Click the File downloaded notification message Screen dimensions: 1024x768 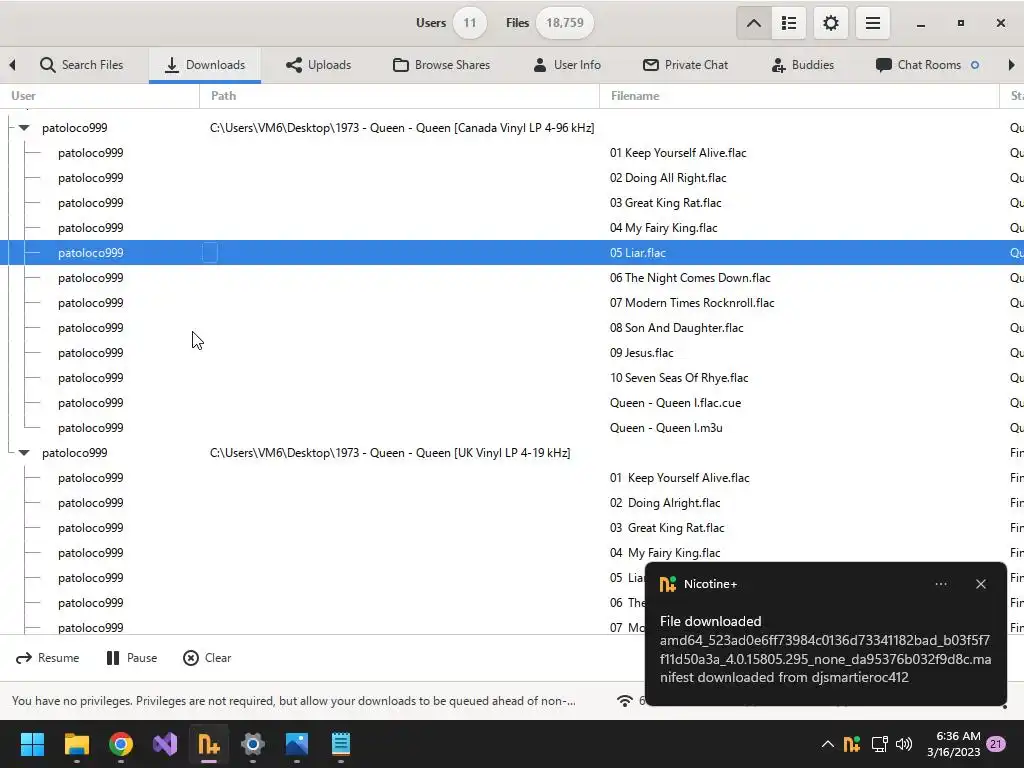pos(825,649)
